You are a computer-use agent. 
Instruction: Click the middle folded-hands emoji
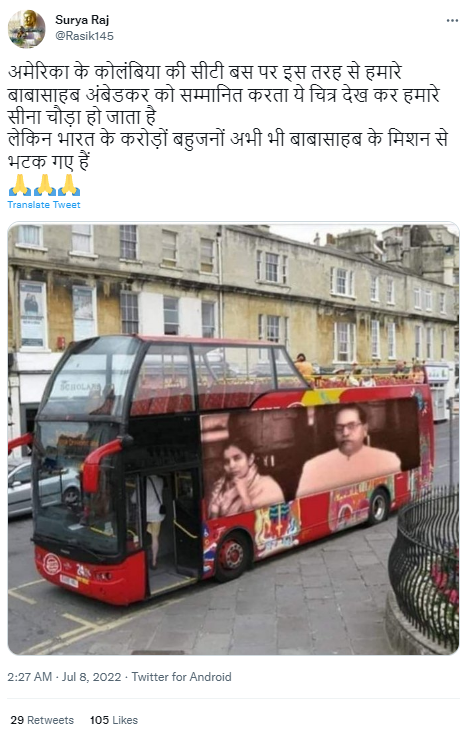coord(44,185)
